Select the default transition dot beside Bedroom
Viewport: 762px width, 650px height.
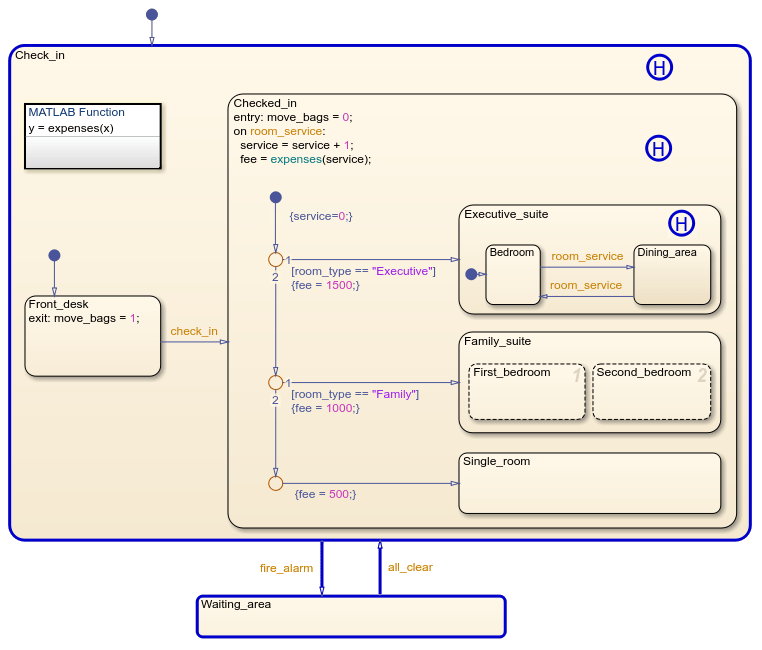(471, 274)
